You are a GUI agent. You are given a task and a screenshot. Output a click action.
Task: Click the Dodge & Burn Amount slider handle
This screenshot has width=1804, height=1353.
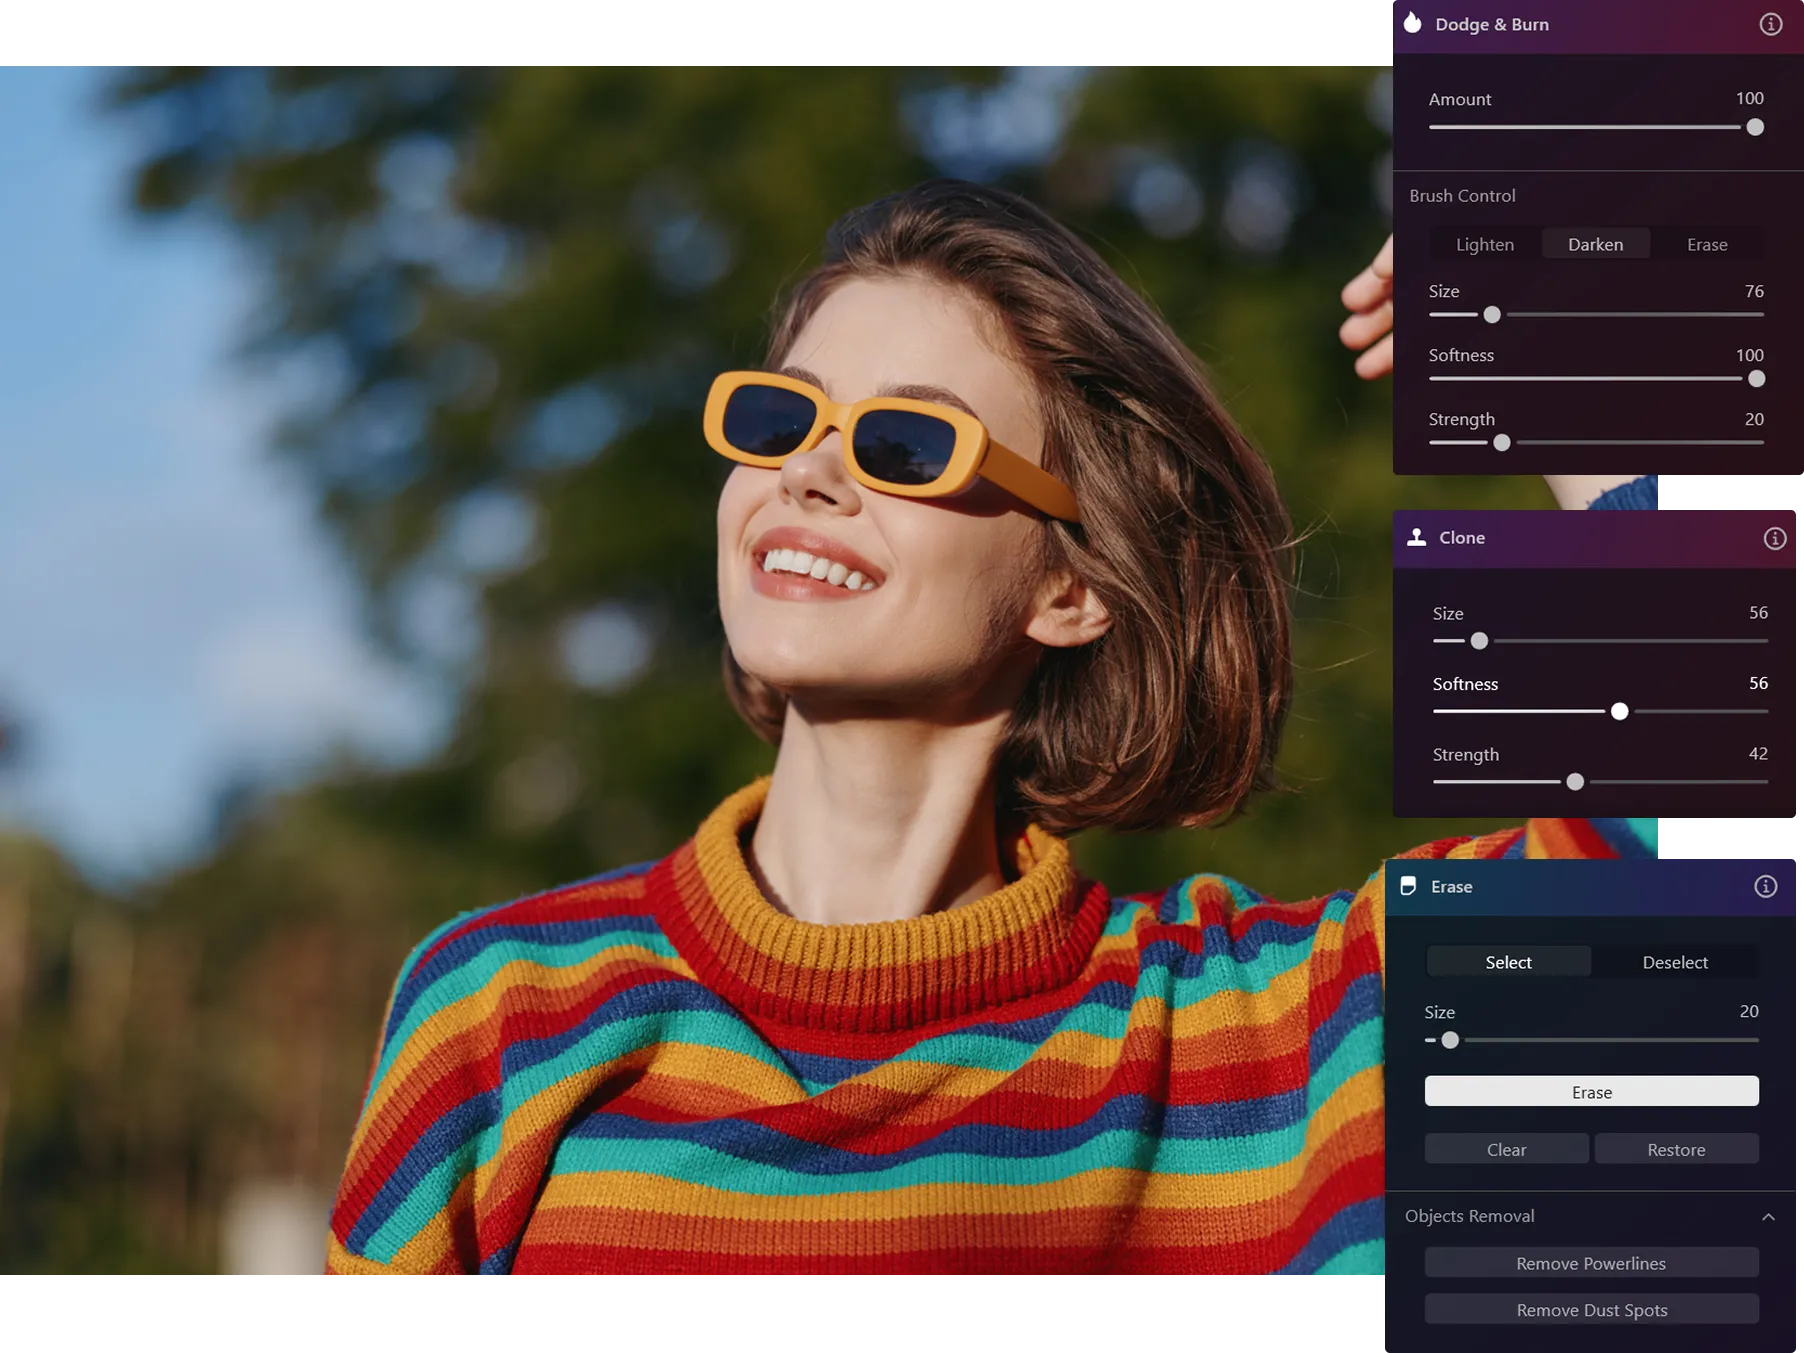point(1755,127)
